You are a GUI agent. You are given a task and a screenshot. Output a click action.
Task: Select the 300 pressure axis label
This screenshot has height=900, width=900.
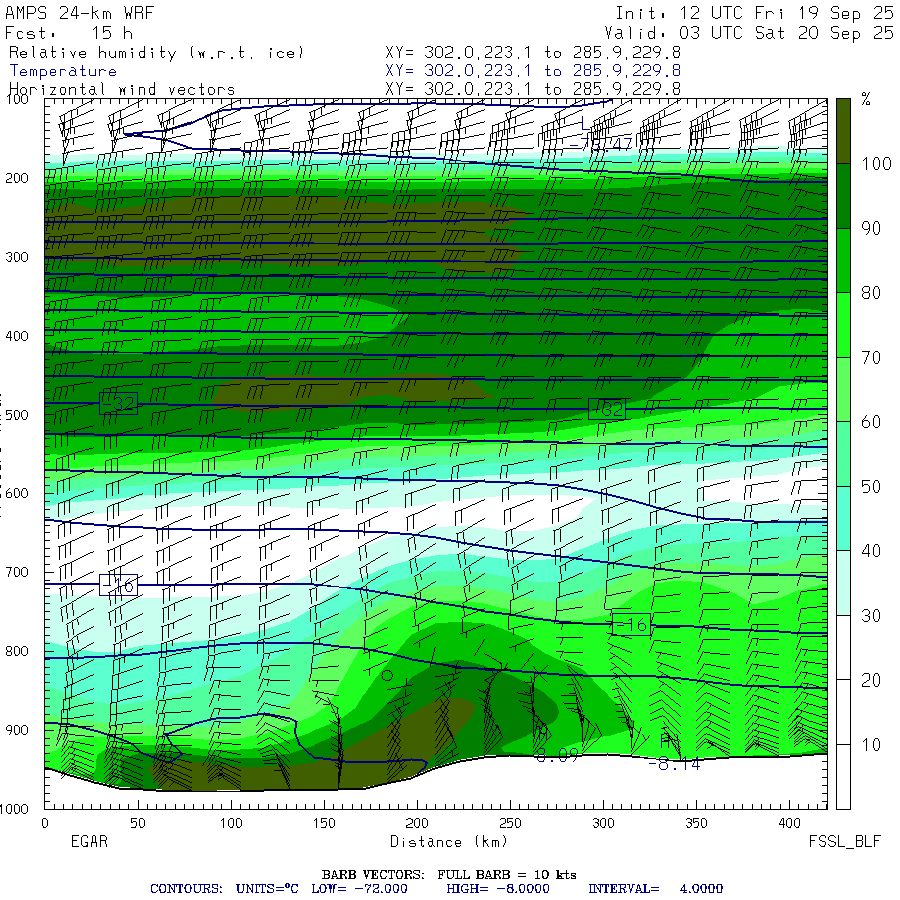pos(17,257)
